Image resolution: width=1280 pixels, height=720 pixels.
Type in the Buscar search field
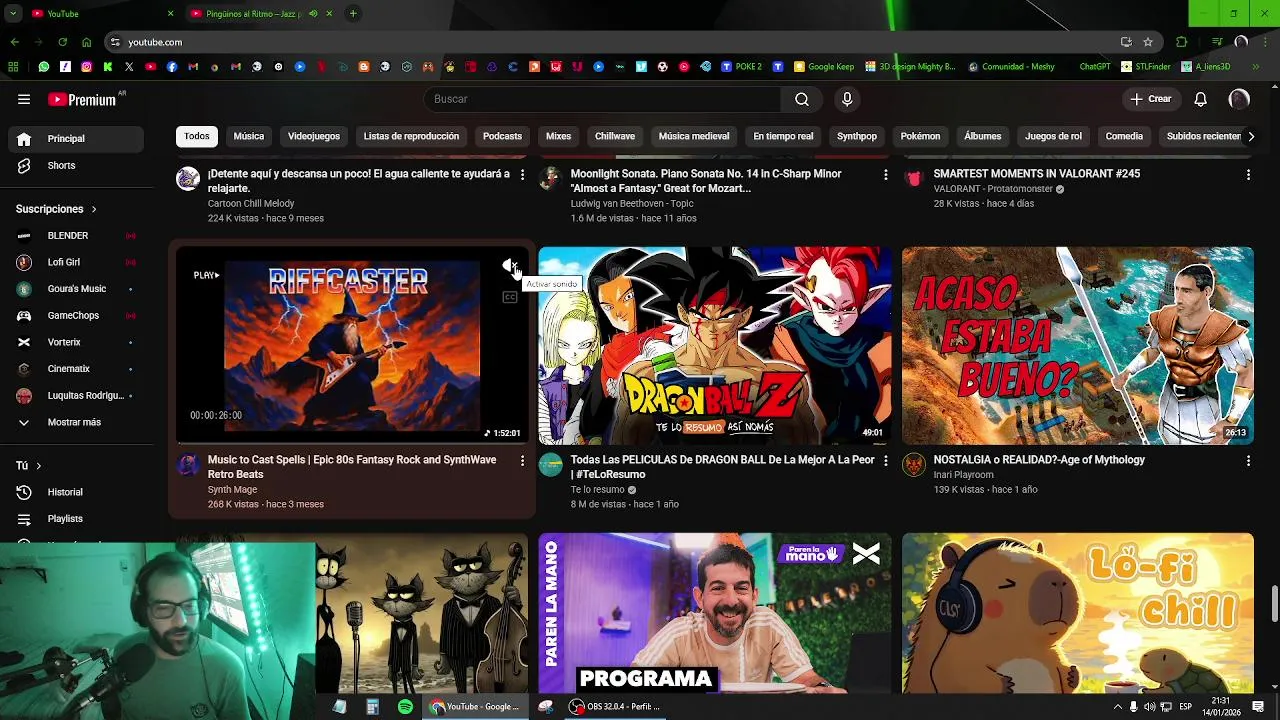tap(603, 99)
